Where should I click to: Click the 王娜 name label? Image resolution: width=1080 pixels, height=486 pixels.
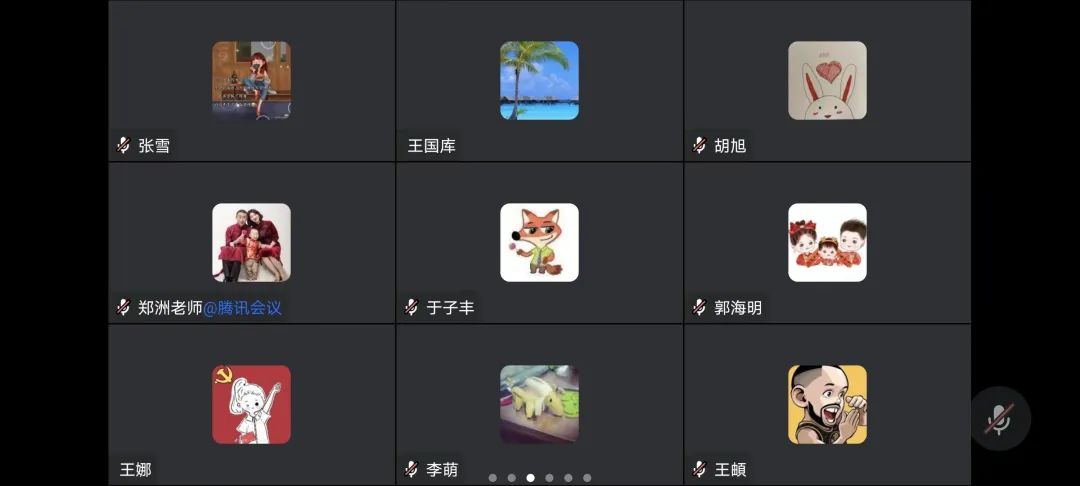point(136,470)
